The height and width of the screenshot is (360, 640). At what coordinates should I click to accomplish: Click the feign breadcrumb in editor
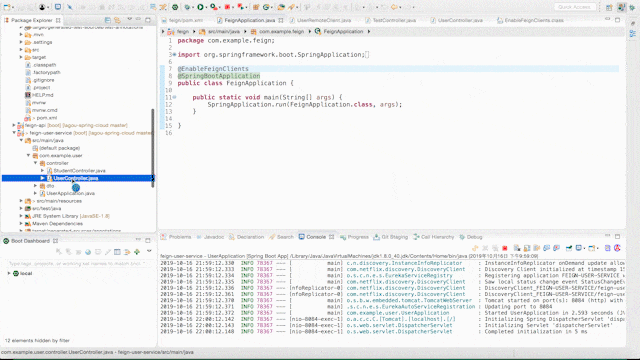pos(182,31)
